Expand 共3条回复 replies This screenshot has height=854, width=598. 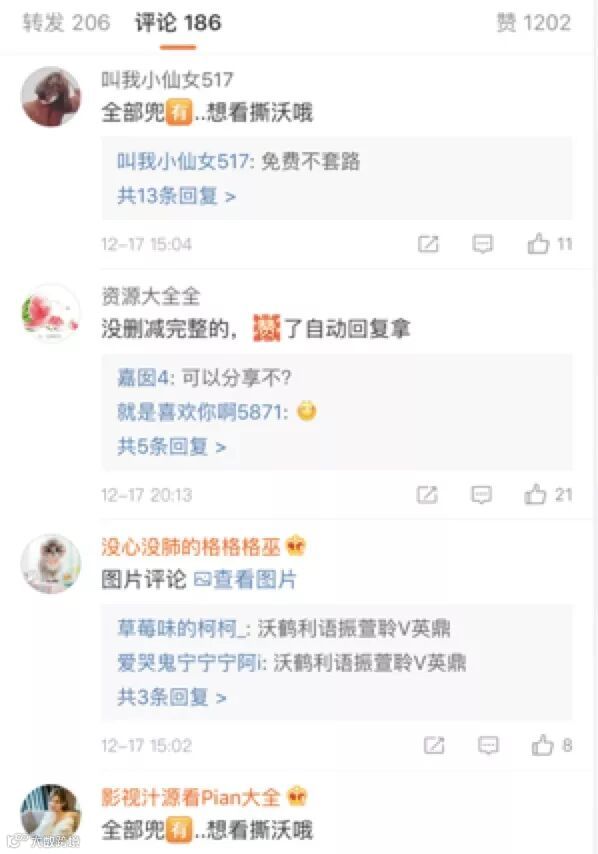[x=172, y=697]
